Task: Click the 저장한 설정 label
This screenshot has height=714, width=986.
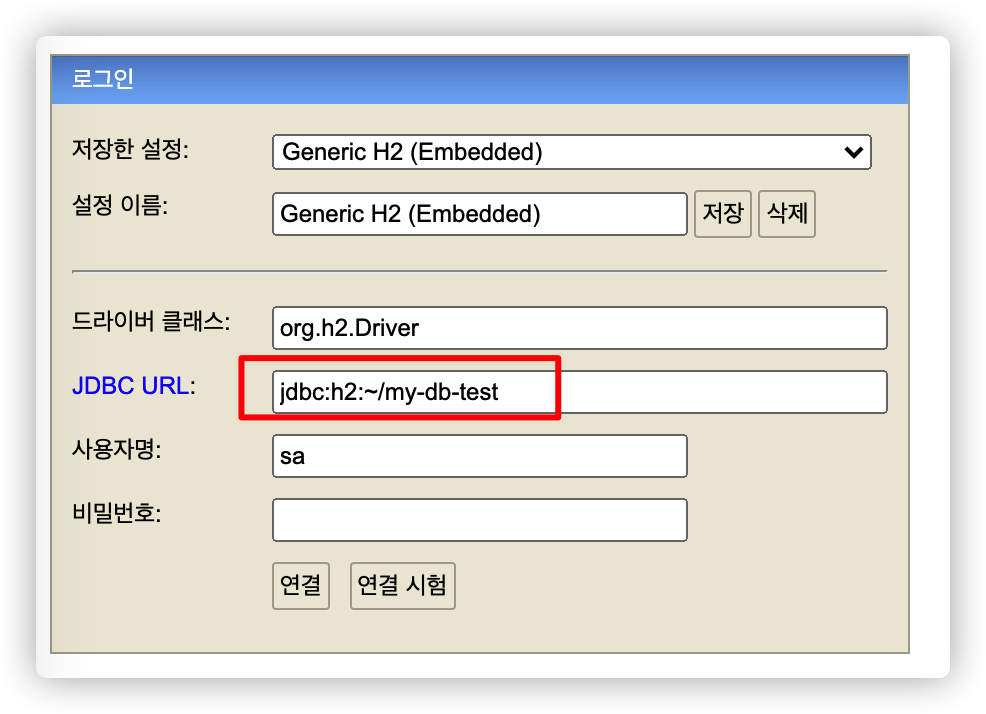Action: pyautogui.click(x=130, y=149)
